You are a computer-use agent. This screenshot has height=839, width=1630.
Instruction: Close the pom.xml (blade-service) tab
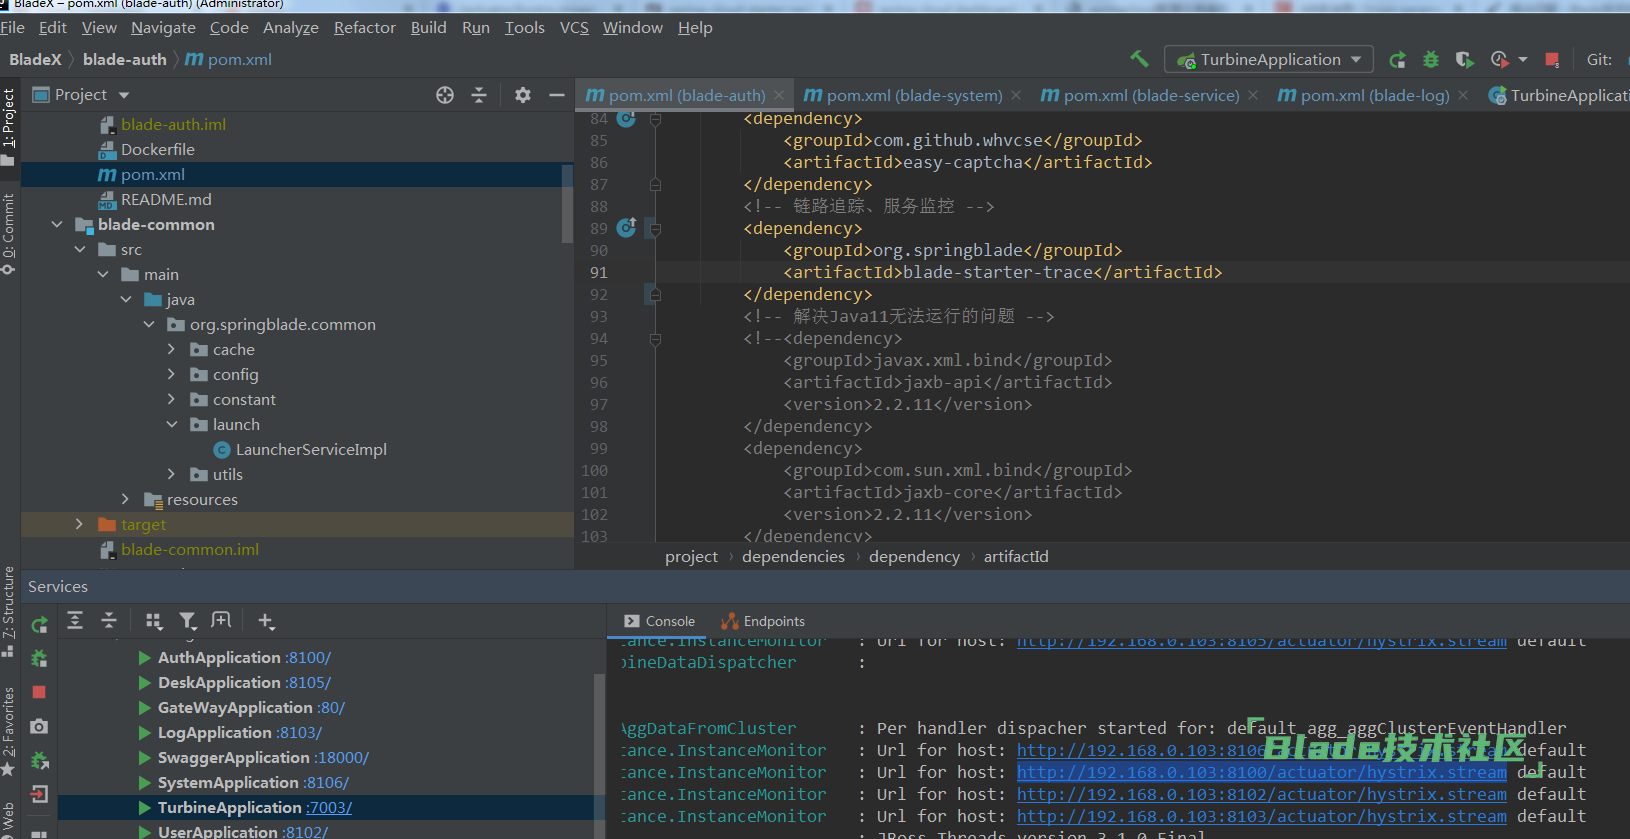point(1253,95)
